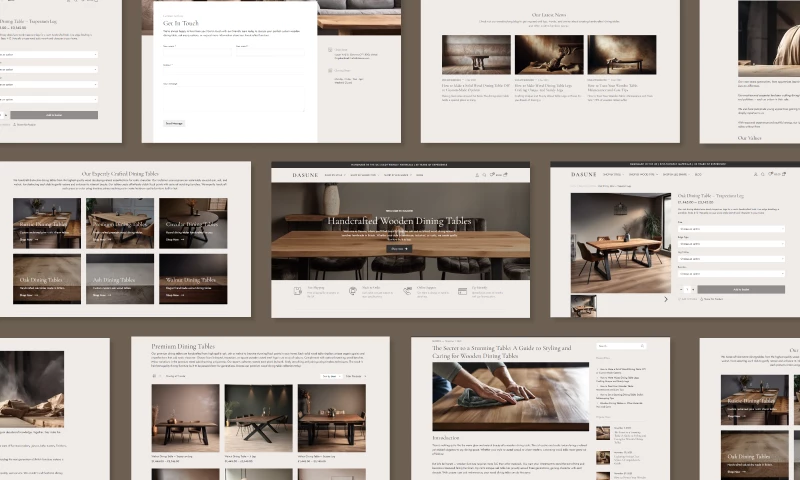The image size is (800, 480).
Task: Expand third nav dropdown in homepage header
Action: [x=397, y=175]
